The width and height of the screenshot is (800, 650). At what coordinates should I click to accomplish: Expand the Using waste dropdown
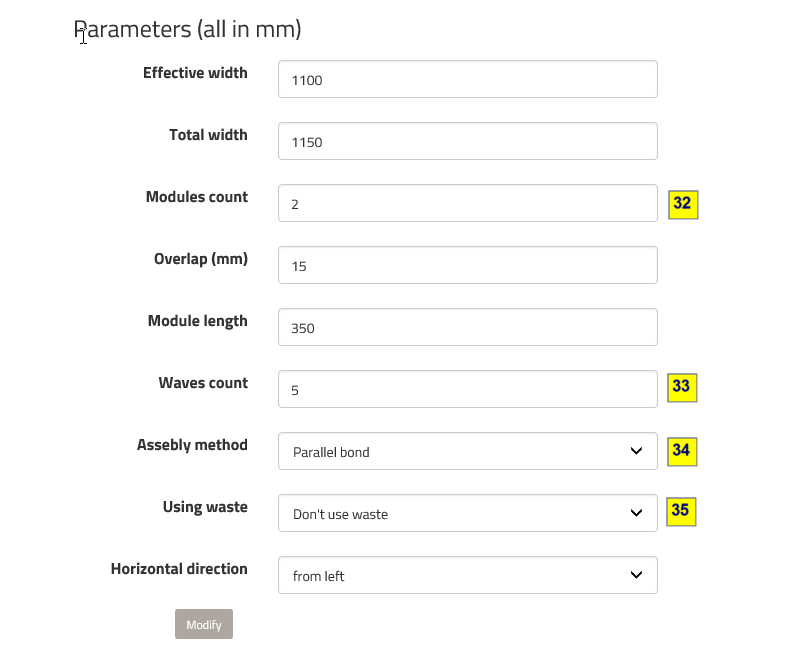pyautogui.click(x=467, y=514)
